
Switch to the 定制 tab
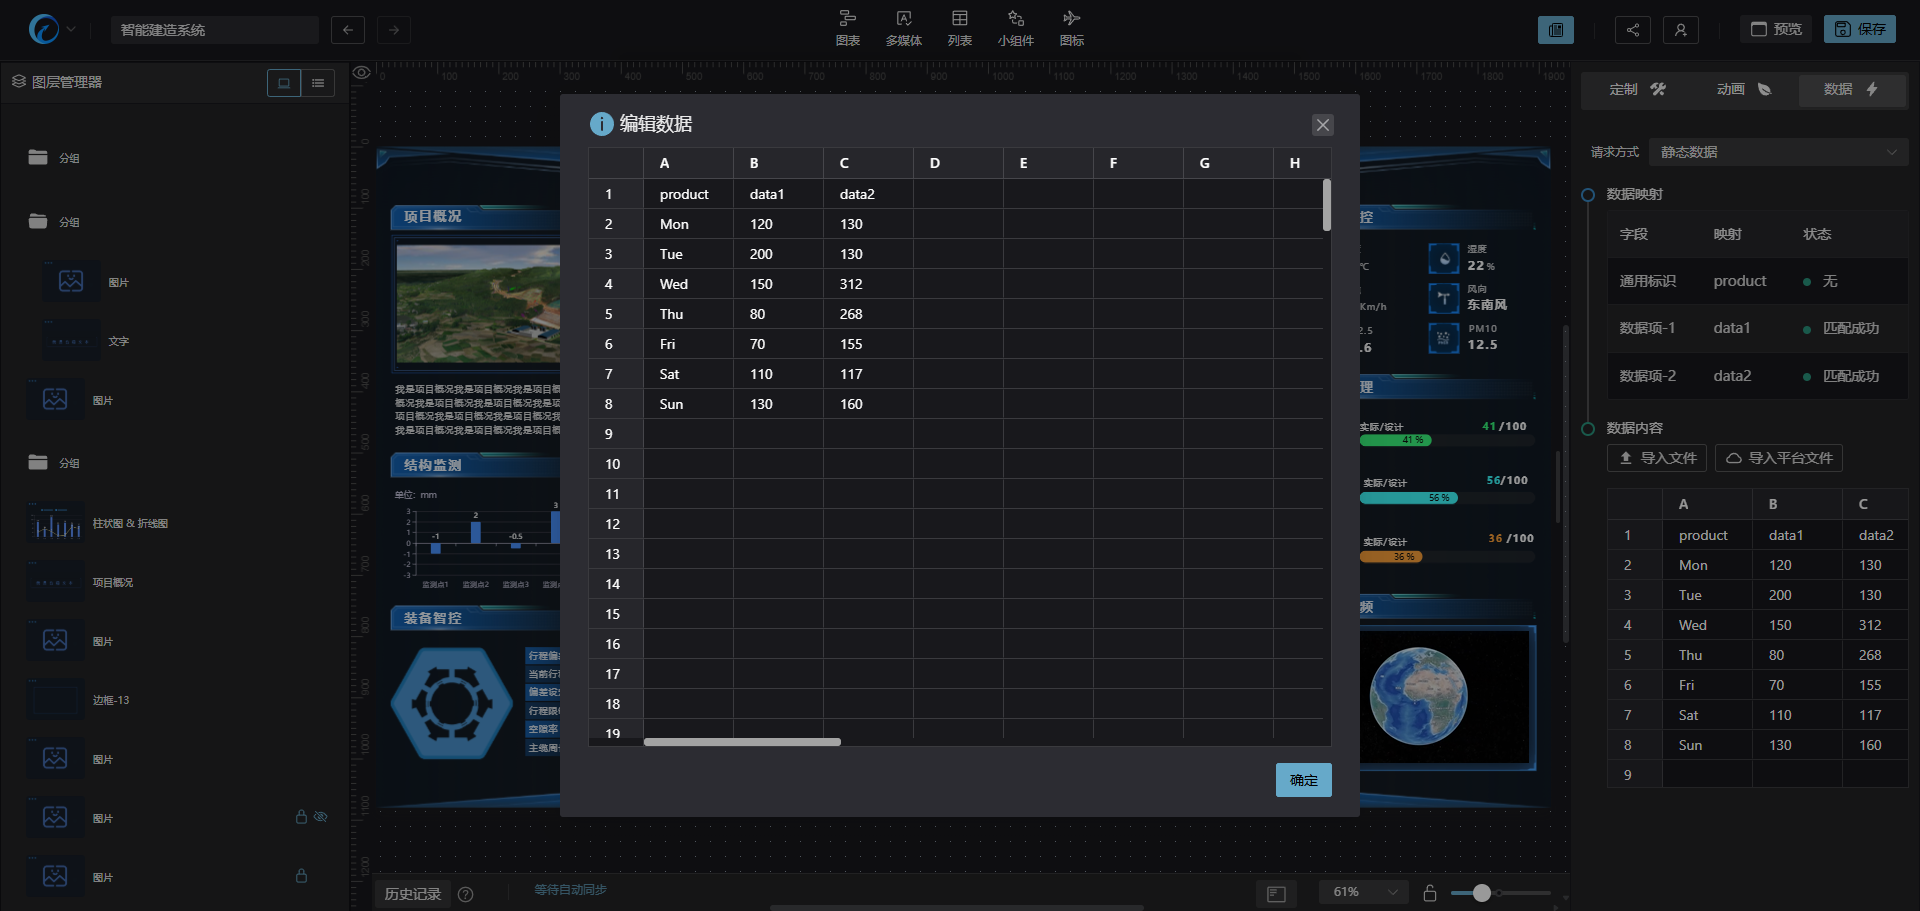click(x=1637, y=90)
